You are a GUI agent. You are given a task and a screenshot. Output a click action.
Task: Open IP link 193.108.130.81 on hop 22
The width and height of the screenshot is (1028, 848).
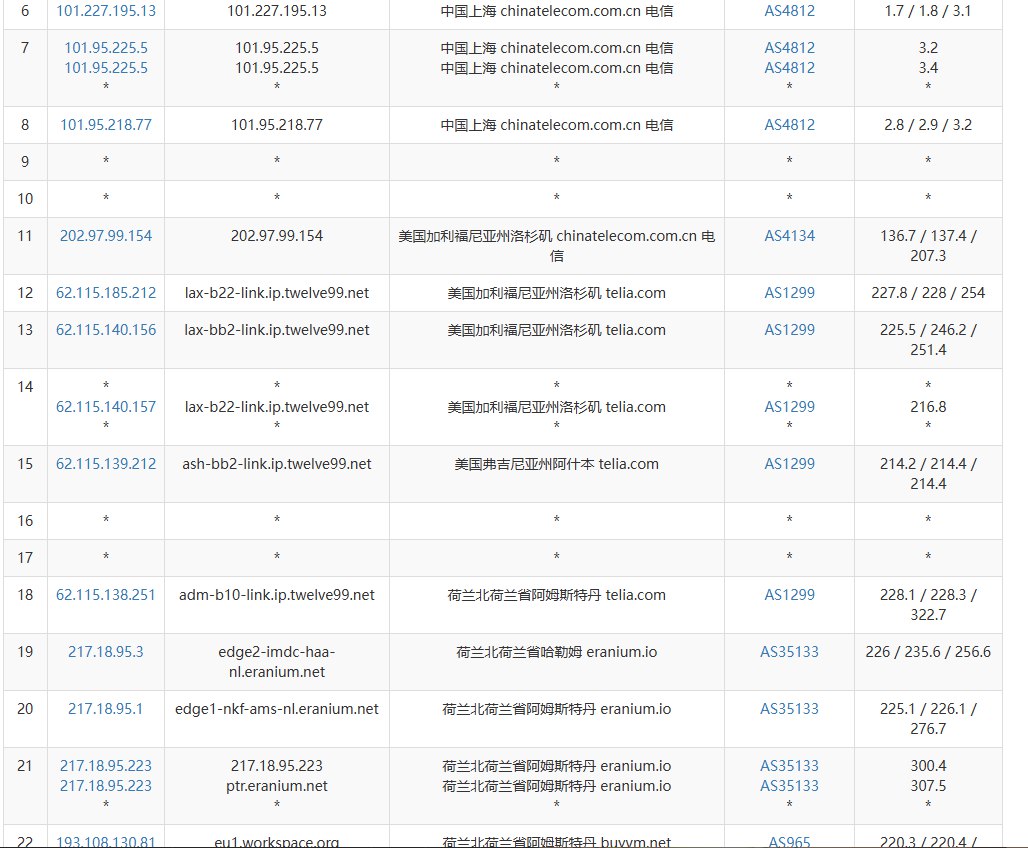click(x=105, y=841)
